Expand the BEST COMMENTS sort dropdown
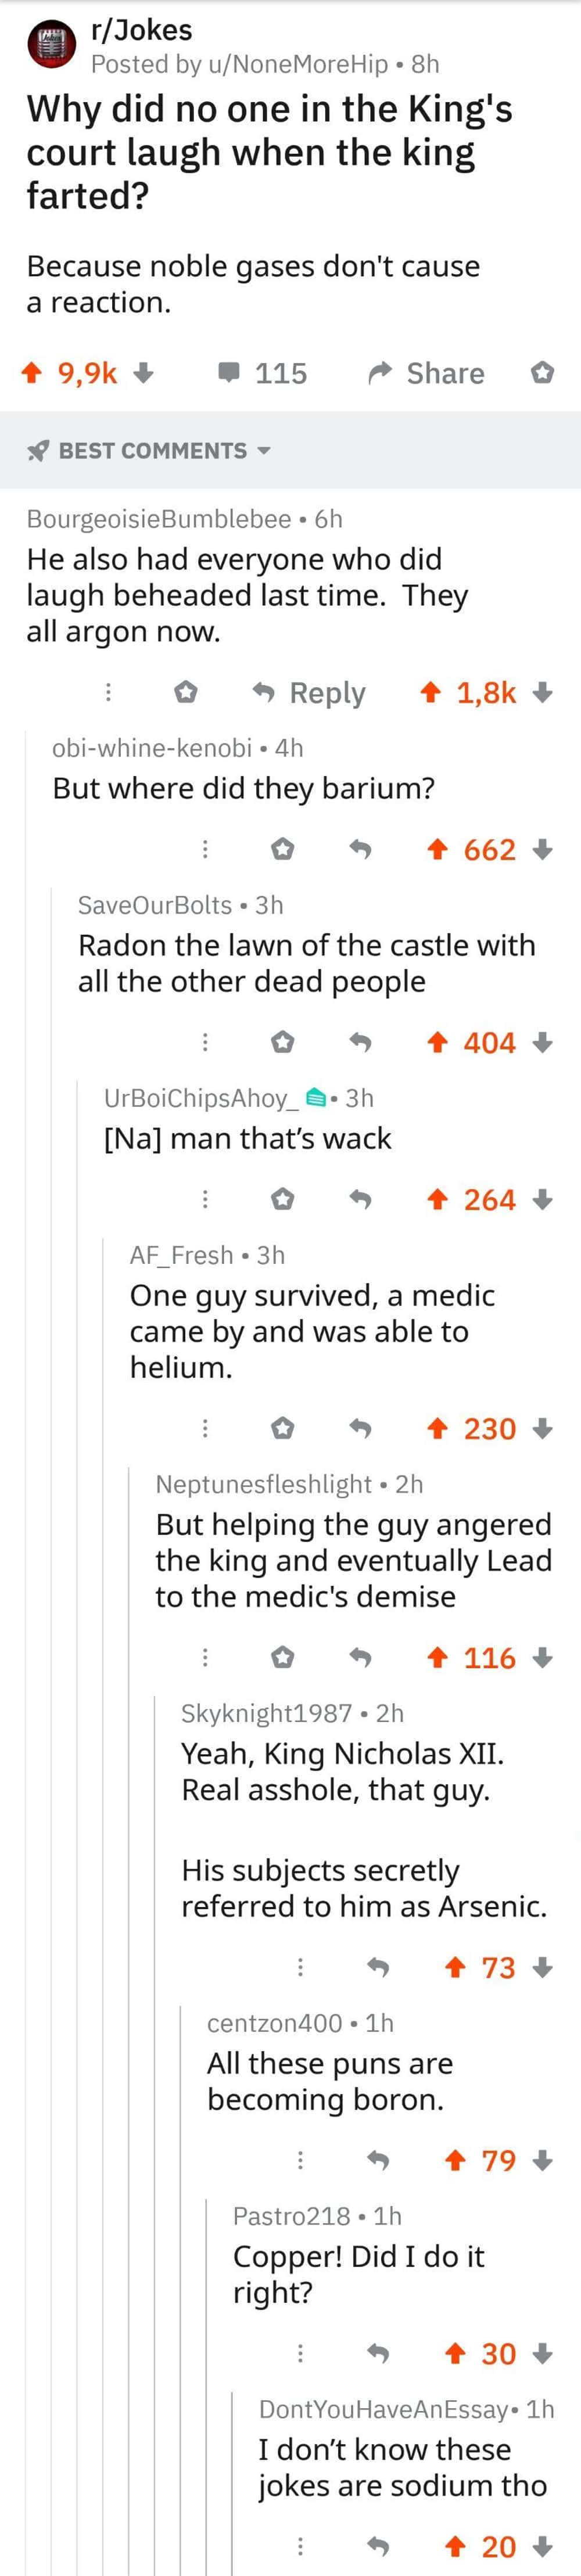Viewport: 581px width, 2576px height. (x=264, y=451)
